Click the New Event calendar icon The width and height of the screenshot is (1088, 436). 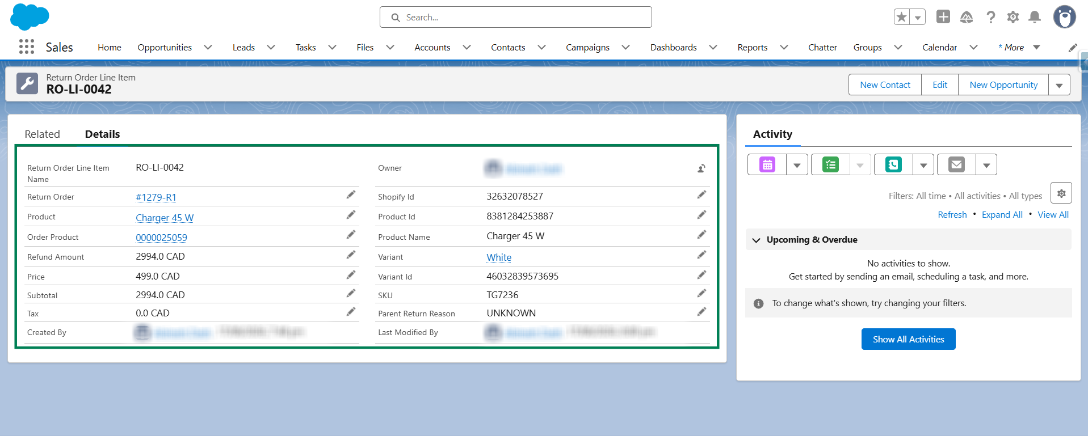click(x=767, y=165)
